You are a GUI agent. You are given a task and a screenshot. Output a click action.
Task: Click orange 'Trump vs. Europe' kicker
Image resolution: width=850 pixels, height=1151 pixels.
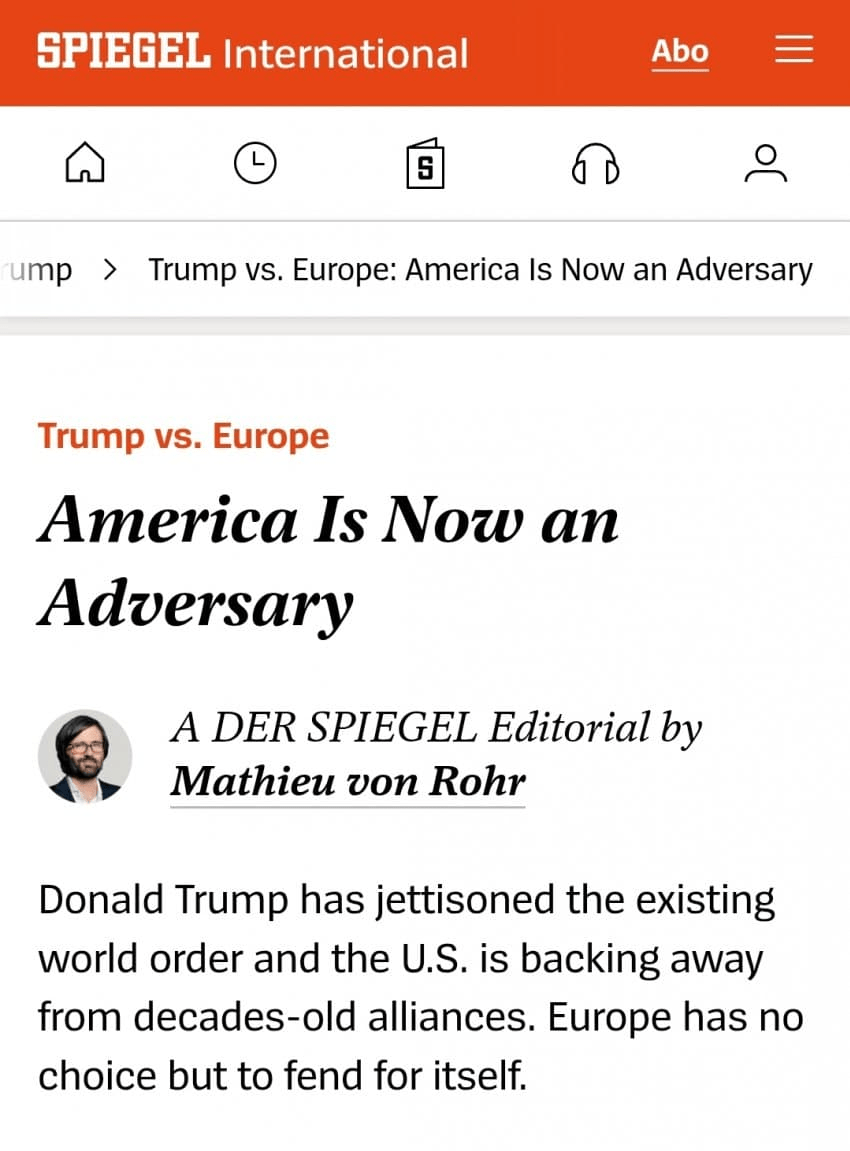[x=183, y=436]
